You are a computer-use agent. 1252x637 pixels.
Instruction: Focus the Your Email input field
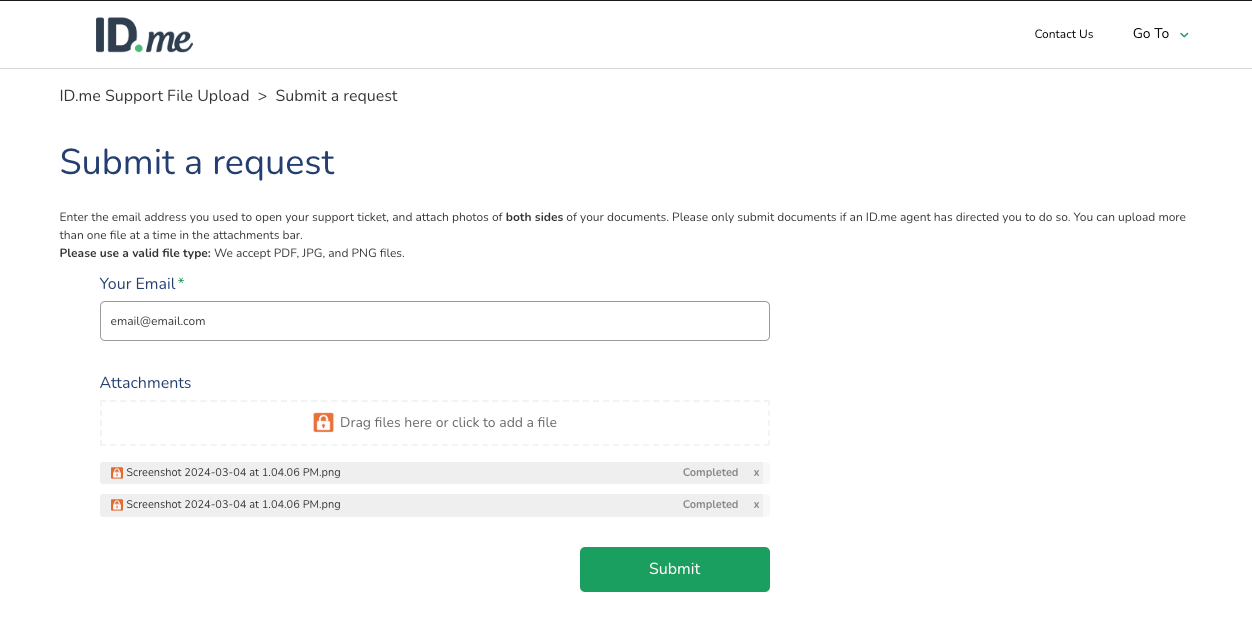434,321
